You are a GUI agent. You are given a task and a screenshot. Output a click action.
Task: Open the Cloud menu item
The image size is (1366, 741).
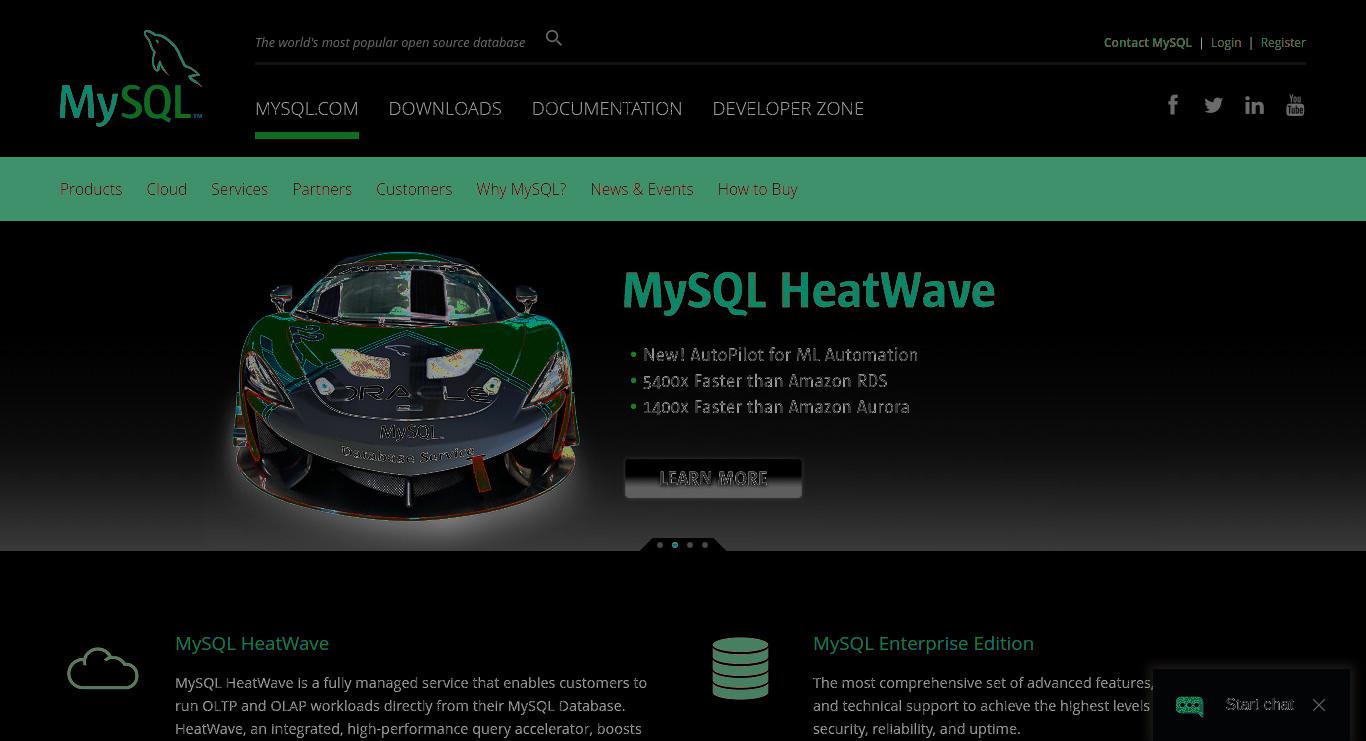click(x=167, y=189)
